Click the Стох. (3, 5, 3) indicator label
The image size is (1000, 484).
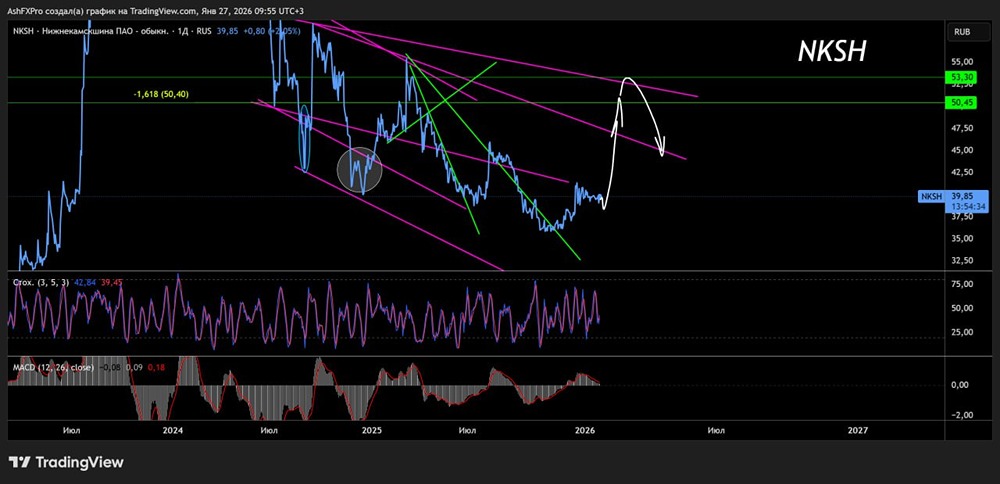[39, 282]
